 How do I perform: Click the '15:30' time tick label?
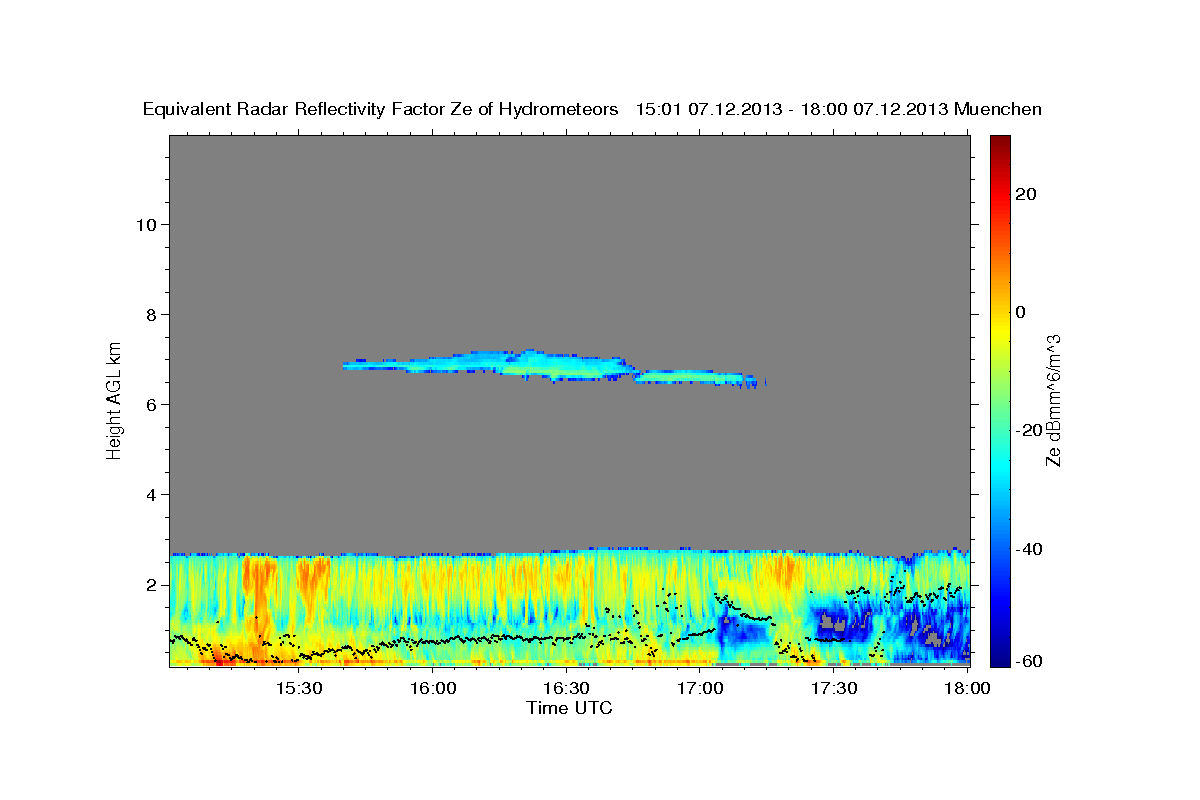(298, 688)
